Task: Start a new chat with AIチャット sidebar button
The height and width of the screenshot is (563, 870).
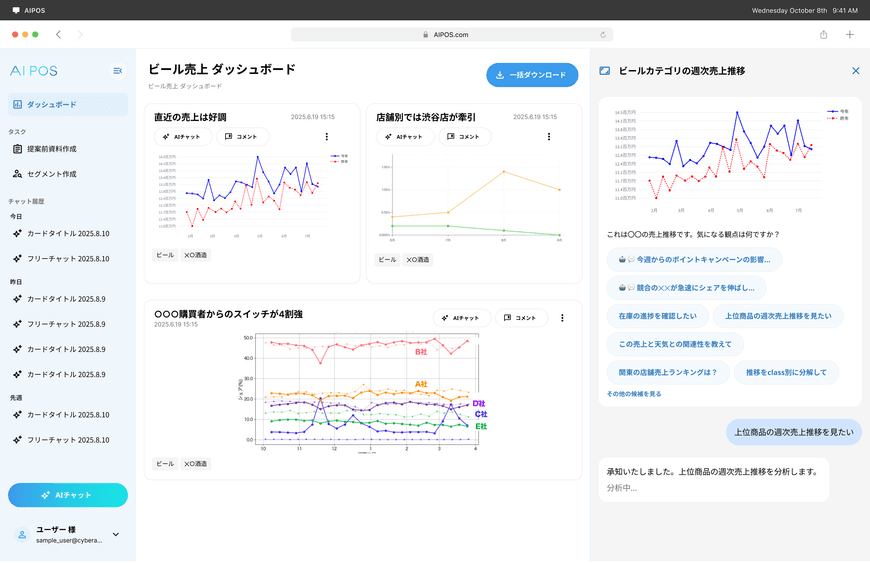Action: point(68,495)
